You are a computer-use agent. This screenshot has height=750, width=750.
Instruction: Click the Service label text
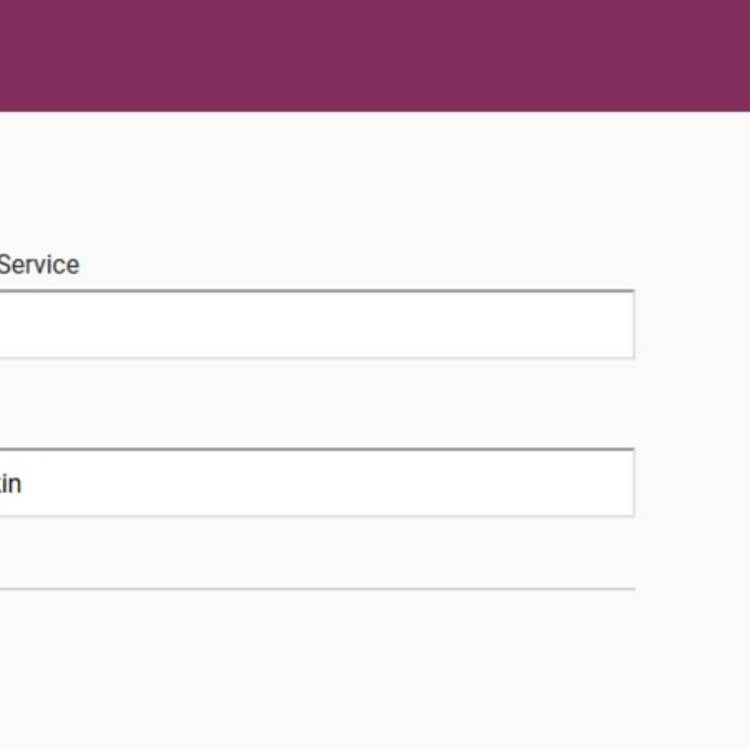[39, 265]
